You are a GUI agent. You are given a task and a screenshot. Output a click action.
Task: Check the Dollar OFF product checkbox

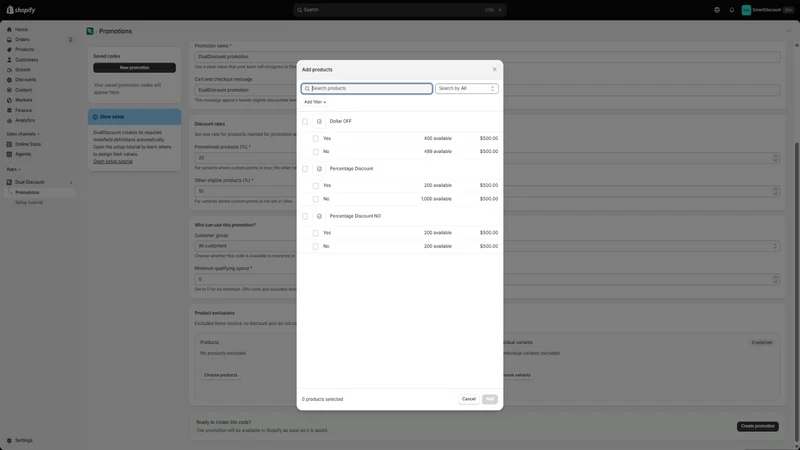coord(305,121)
